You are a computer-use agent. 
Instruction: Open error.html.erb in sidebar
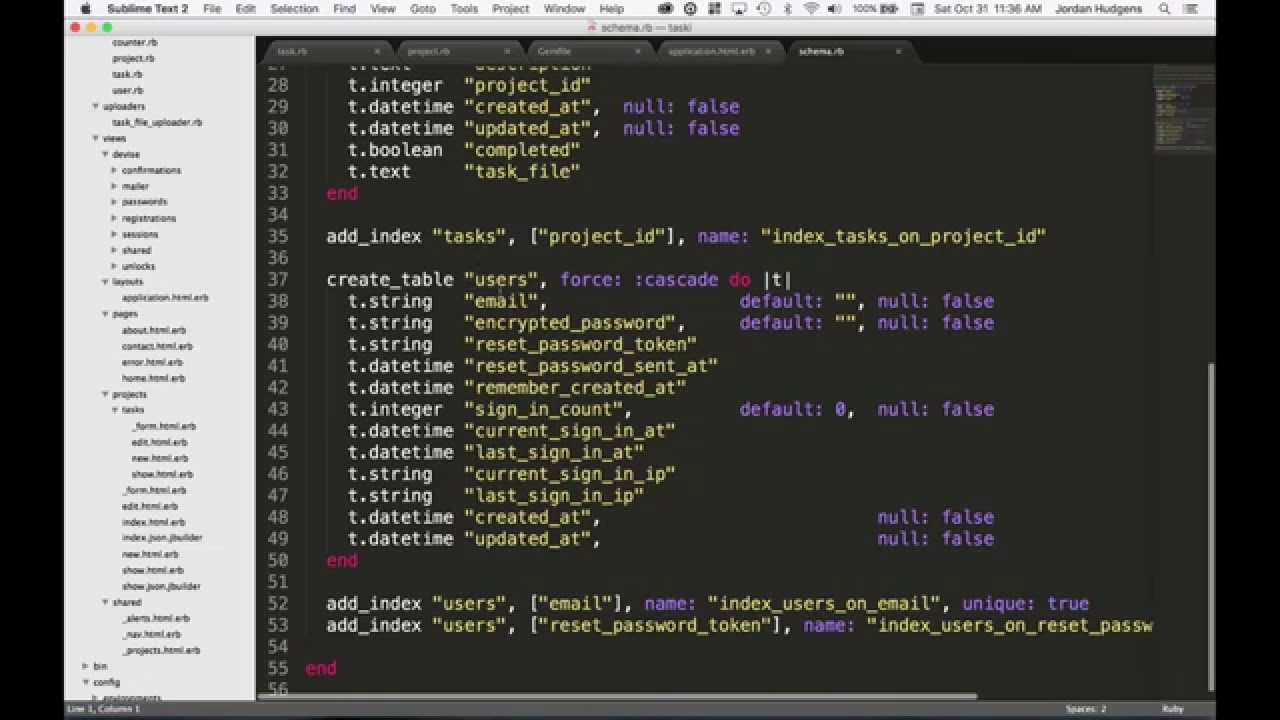152,362
